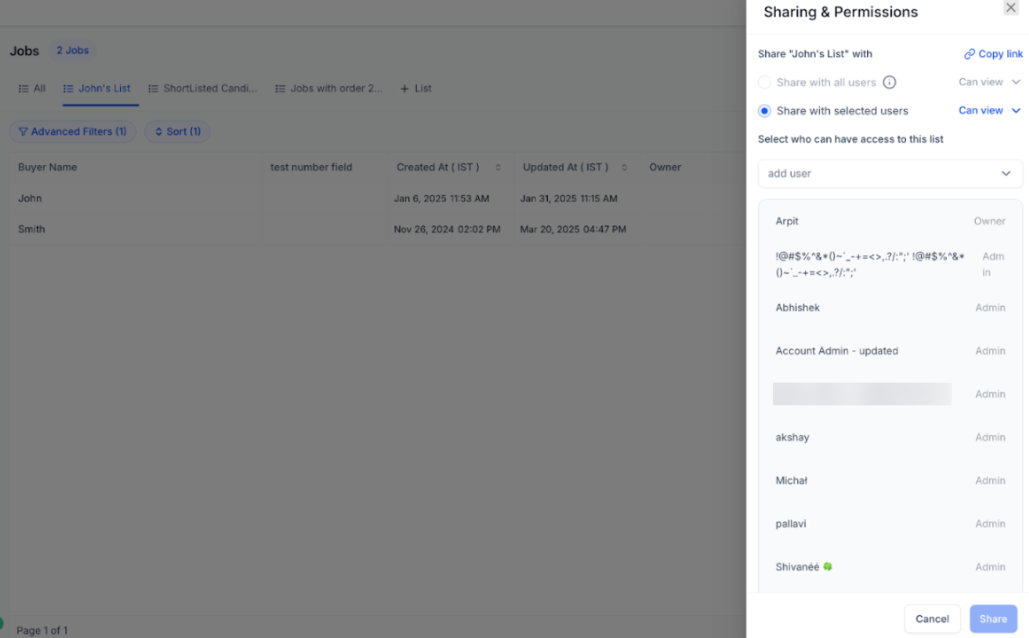The image size is (1029, 638).
Task: Open the add user dropdown
Action: coord(890,174)
